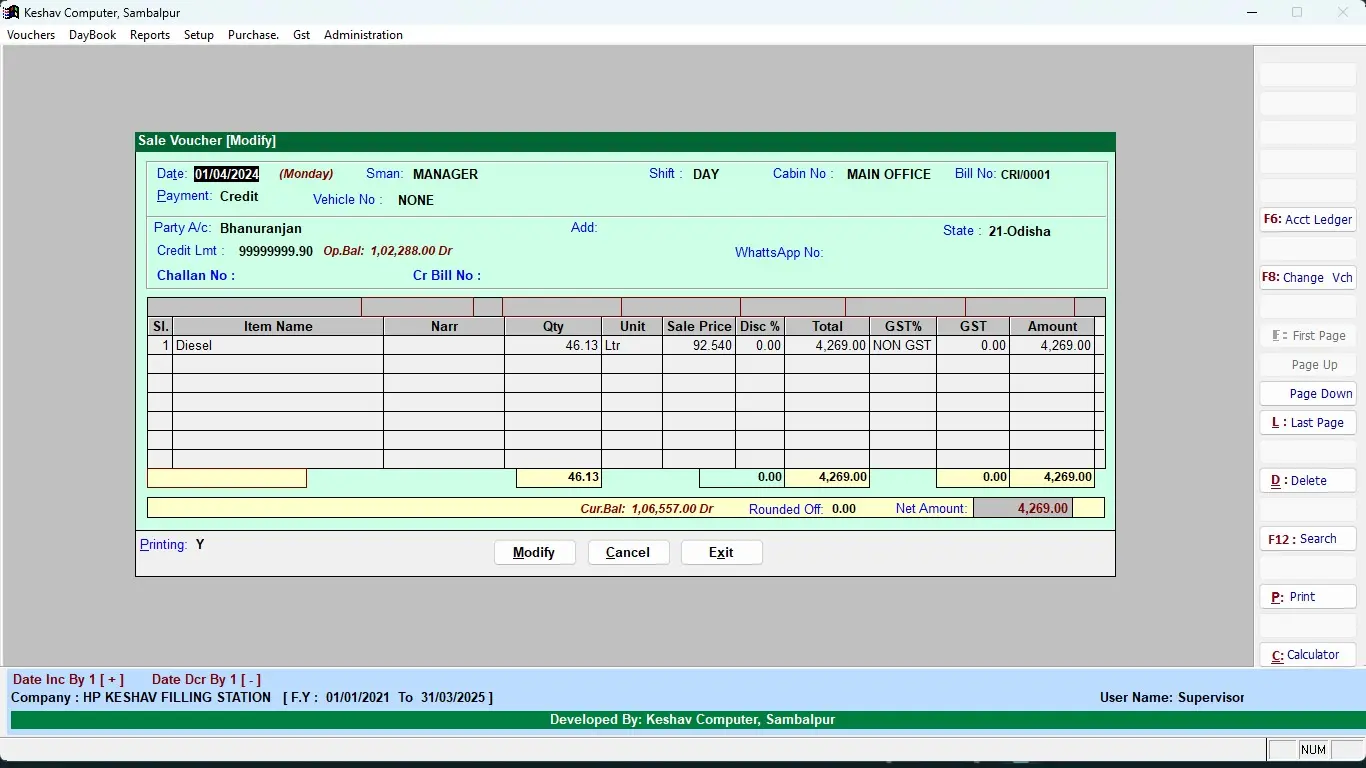
Task: Click the Delete voucher button
Action: [1308, 481]
